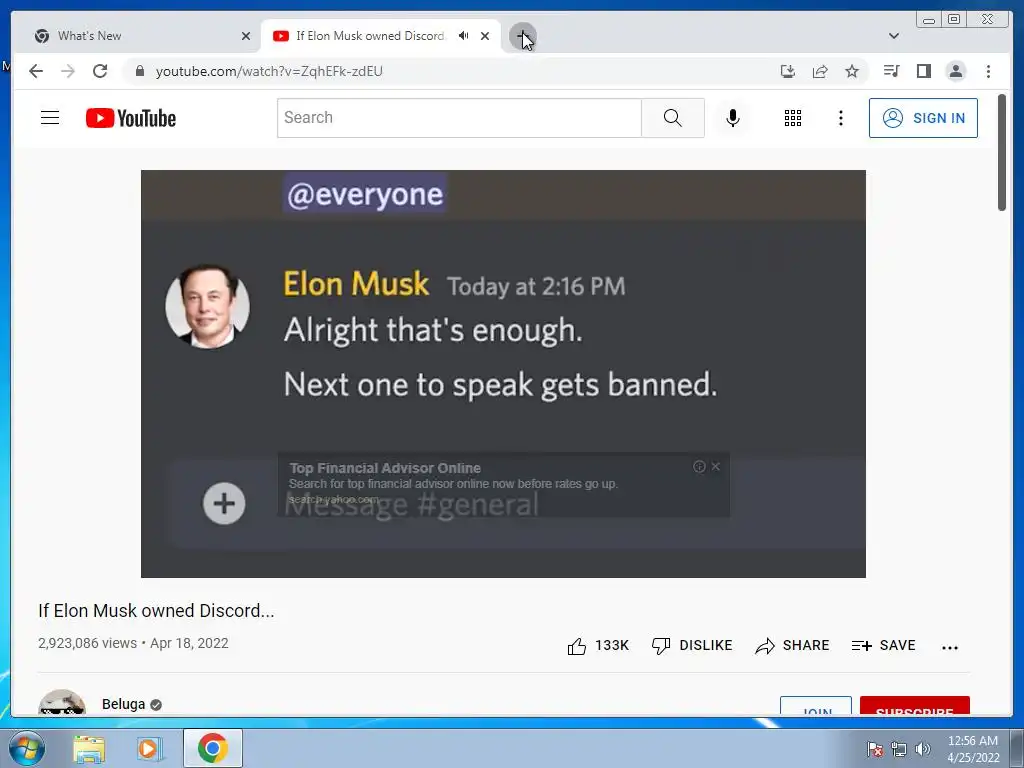The width and height of the screenshot is (1024, 768).
Task: Click the search magnifier button
Action: coord(673,118)
